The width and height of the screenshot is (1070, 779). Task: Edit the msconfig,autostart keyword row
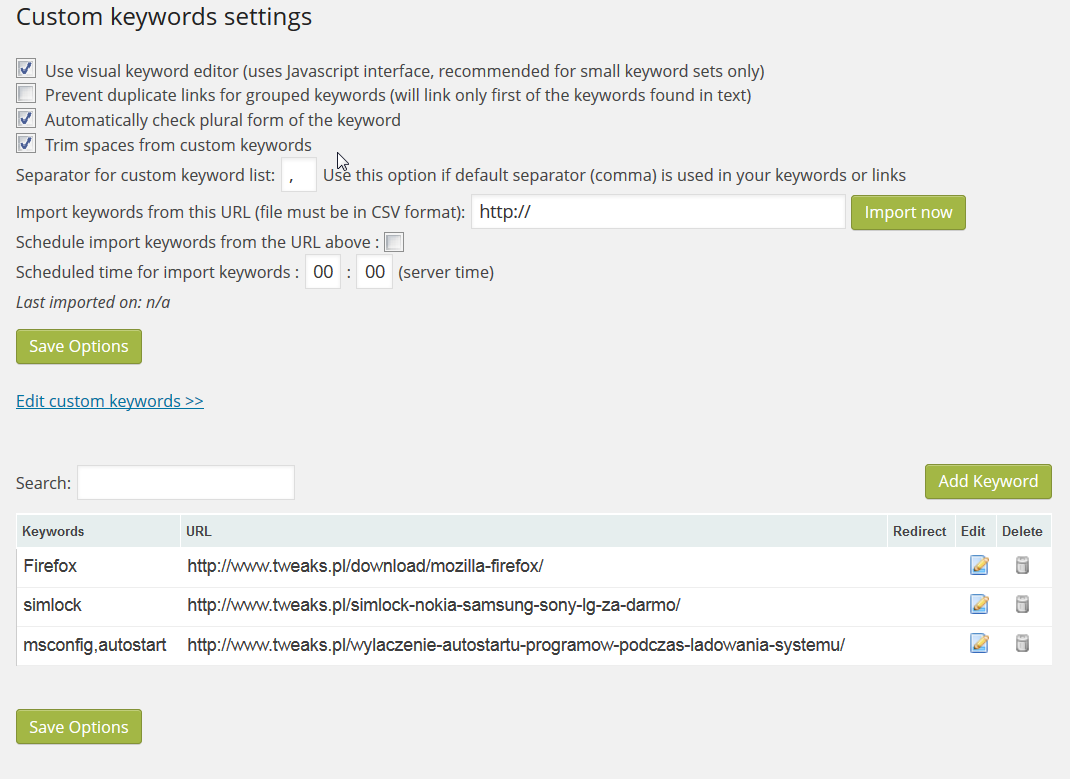tap(979, 643)
